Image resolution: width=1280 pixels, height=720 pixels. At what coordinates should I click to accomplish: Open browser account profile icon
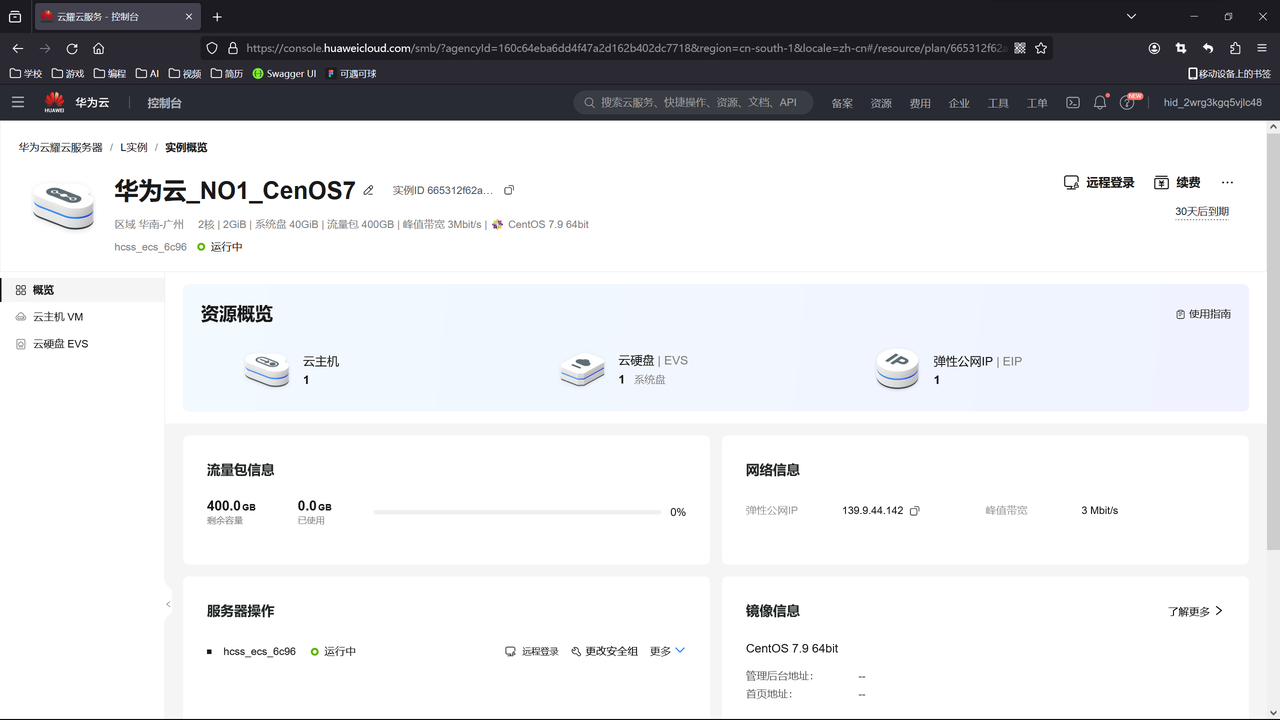(x=1154, y=48)
